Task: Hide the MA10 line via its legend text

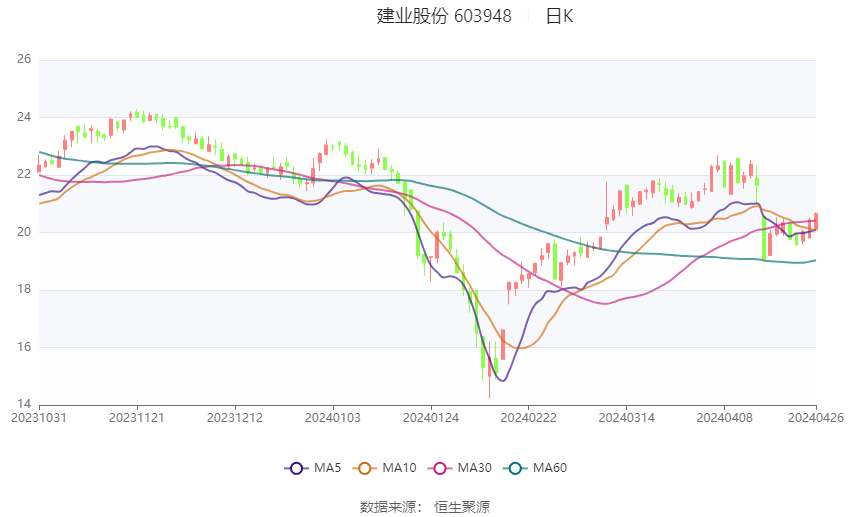Action: tap(400, 467)
